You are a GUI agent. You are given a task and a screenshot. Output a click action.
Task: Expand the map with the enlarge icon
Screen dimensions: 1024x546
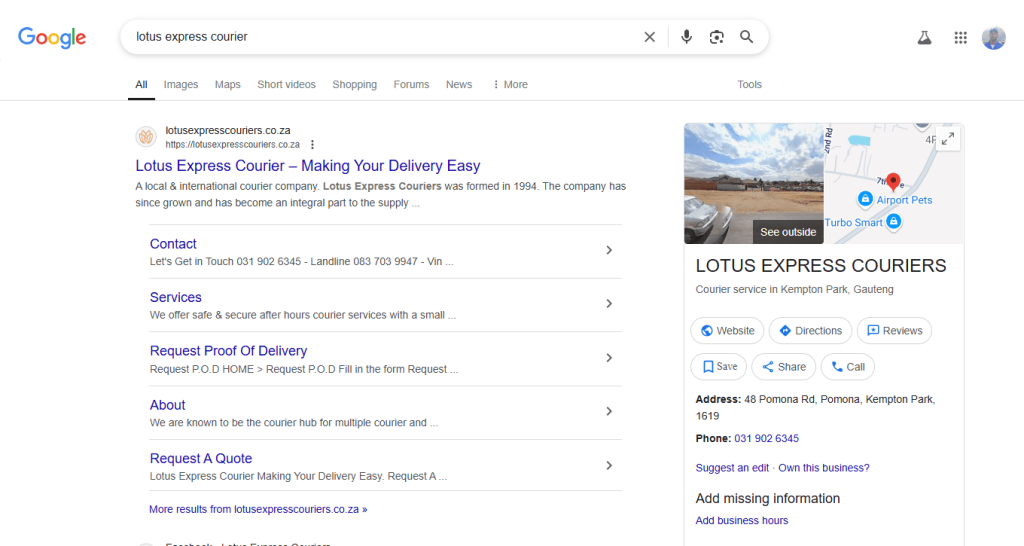pyautogui.click(x=948, y=138)
